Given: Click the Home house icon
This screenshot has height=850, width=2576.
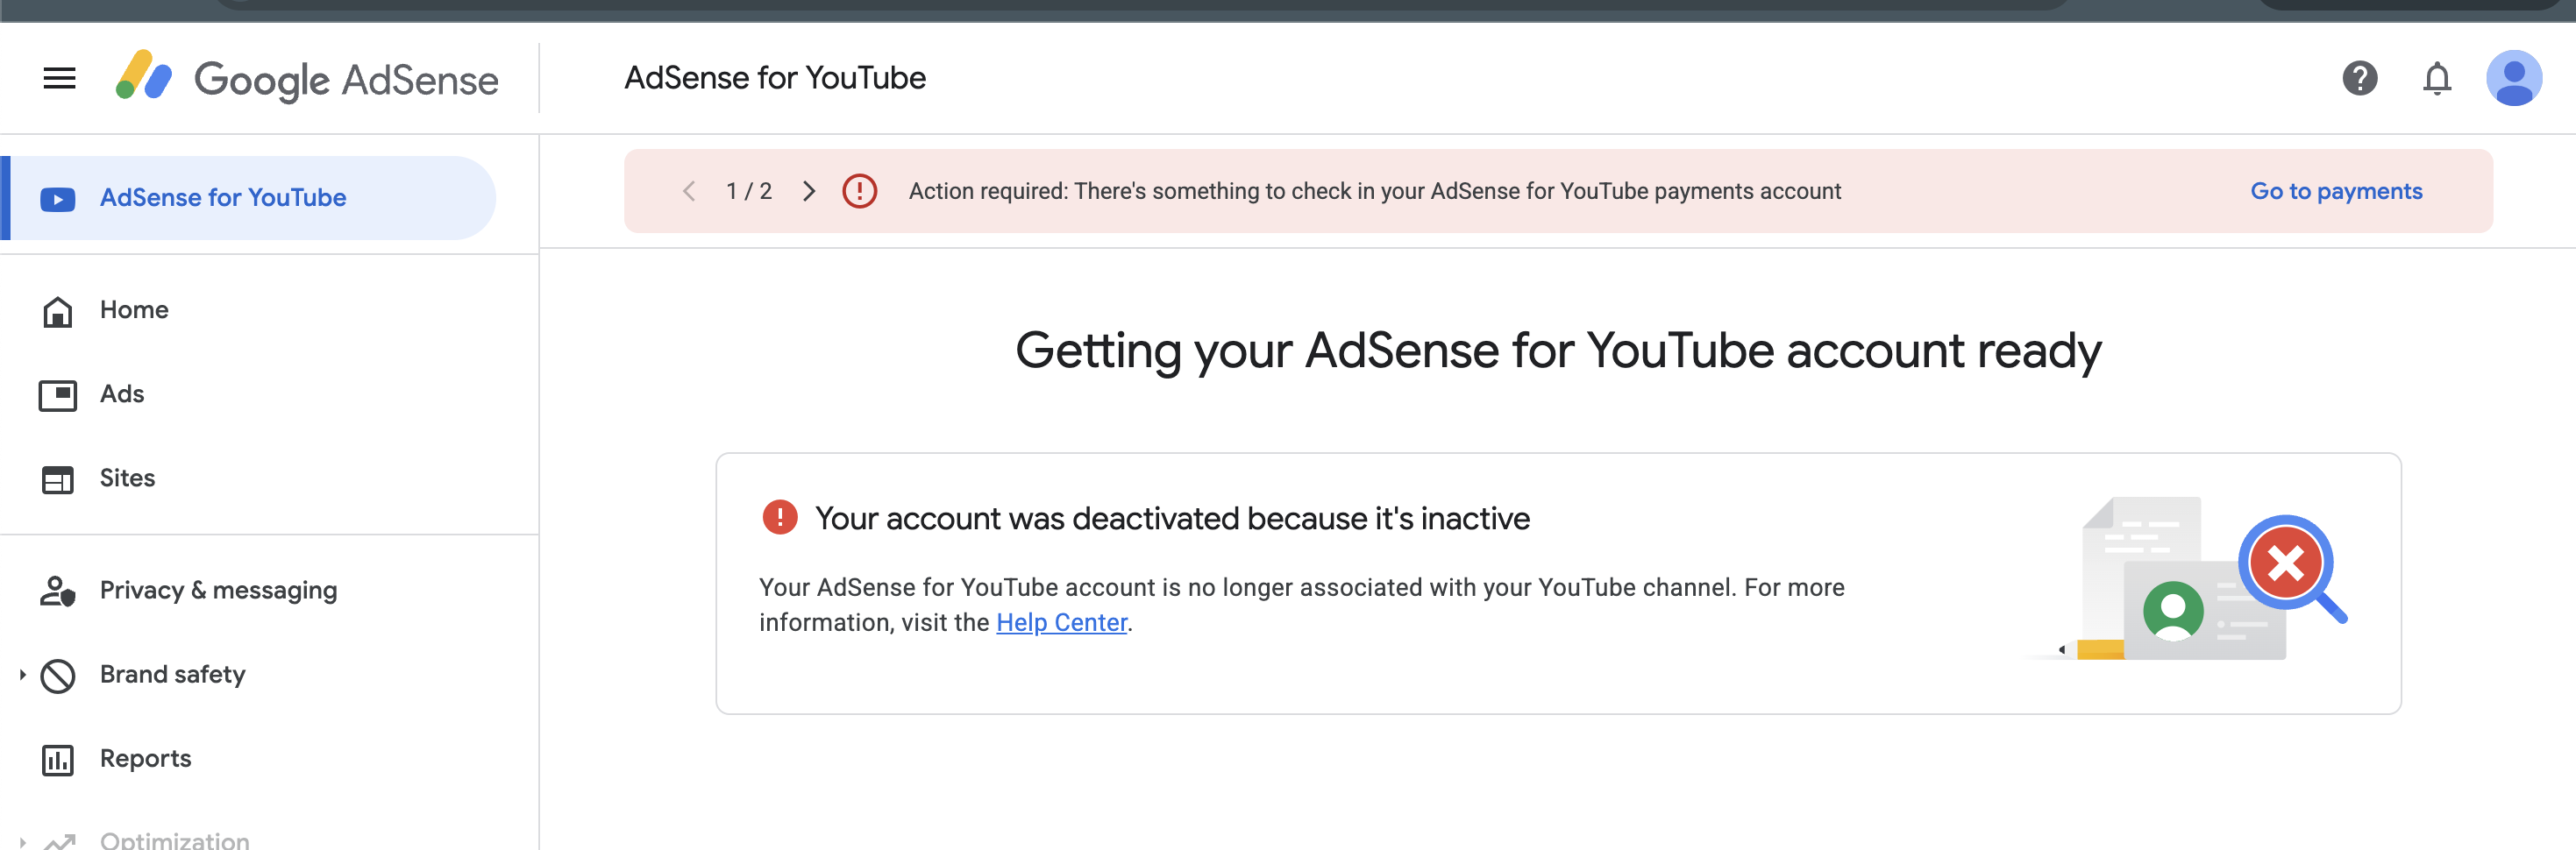Looking at the screenshot, I should pyautogui.click(x=58, y=312).
